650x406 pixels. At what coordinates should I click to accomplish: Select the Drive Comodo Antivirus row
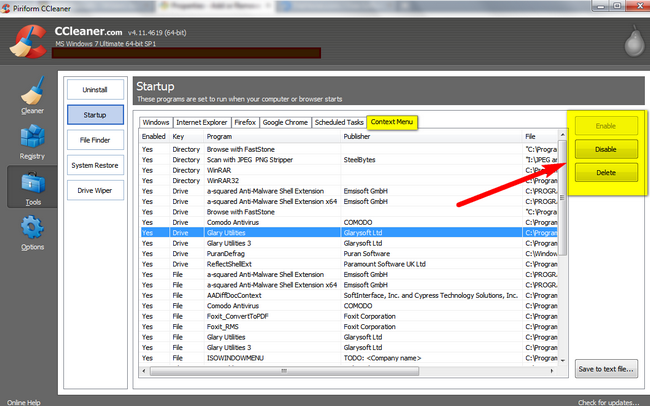[x=349, y=222]
